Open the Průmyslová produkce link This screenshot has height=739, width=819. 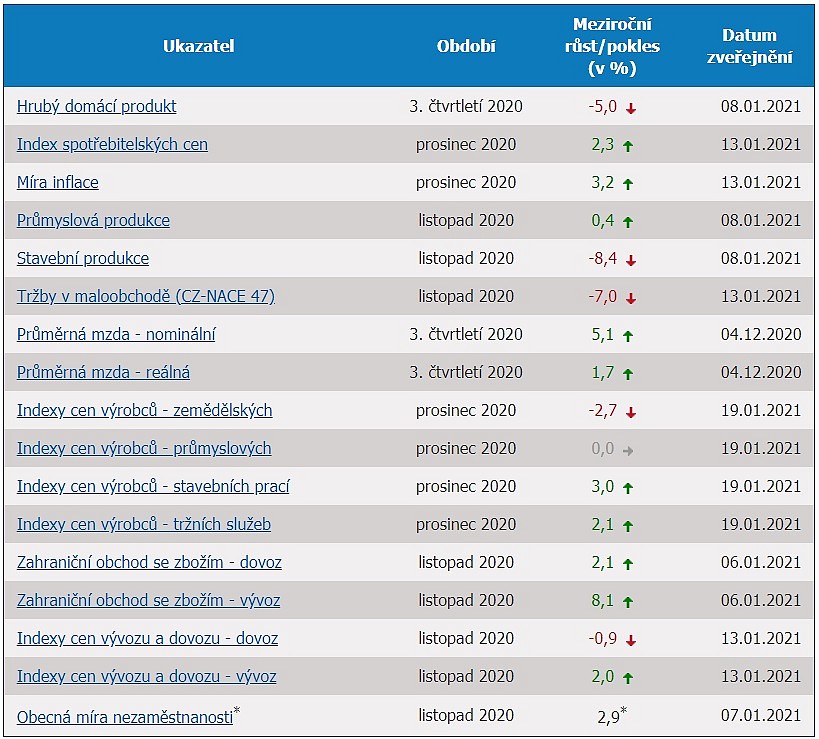(93, 220)
